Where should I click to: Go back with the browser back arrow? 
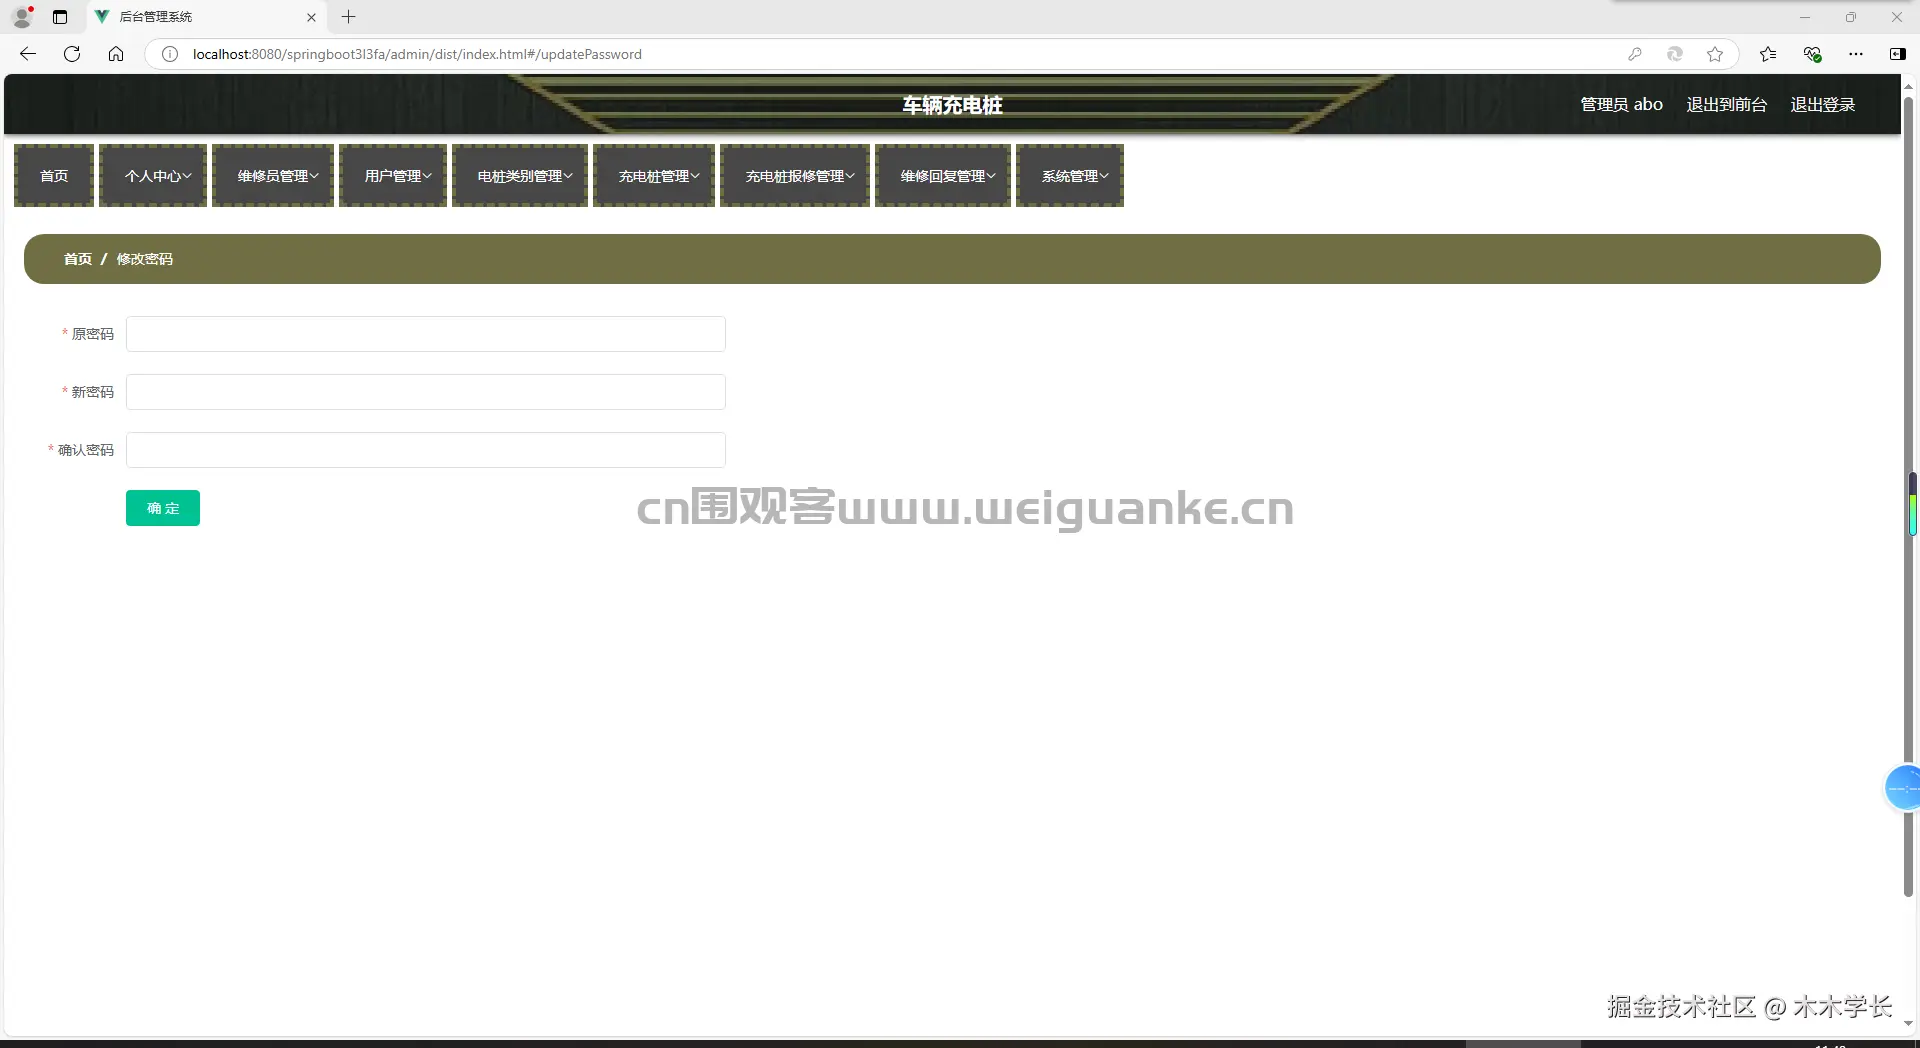[x=28, y=54]
